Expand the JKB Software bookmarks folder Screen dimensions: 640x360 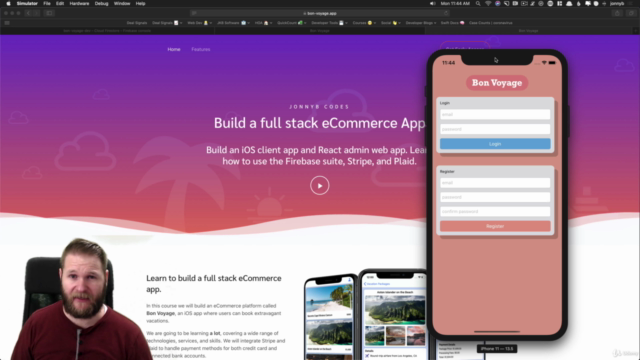tap(233, 23)
